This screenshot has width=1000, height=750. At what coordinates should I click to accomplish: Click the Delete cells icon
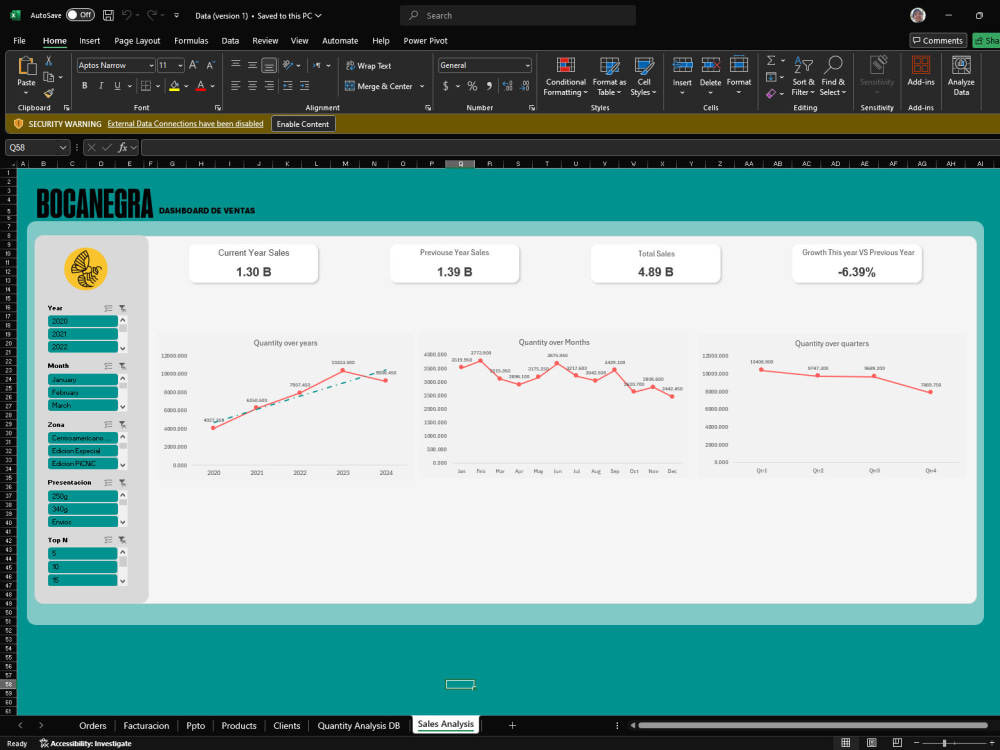click(x=710, y=65)
